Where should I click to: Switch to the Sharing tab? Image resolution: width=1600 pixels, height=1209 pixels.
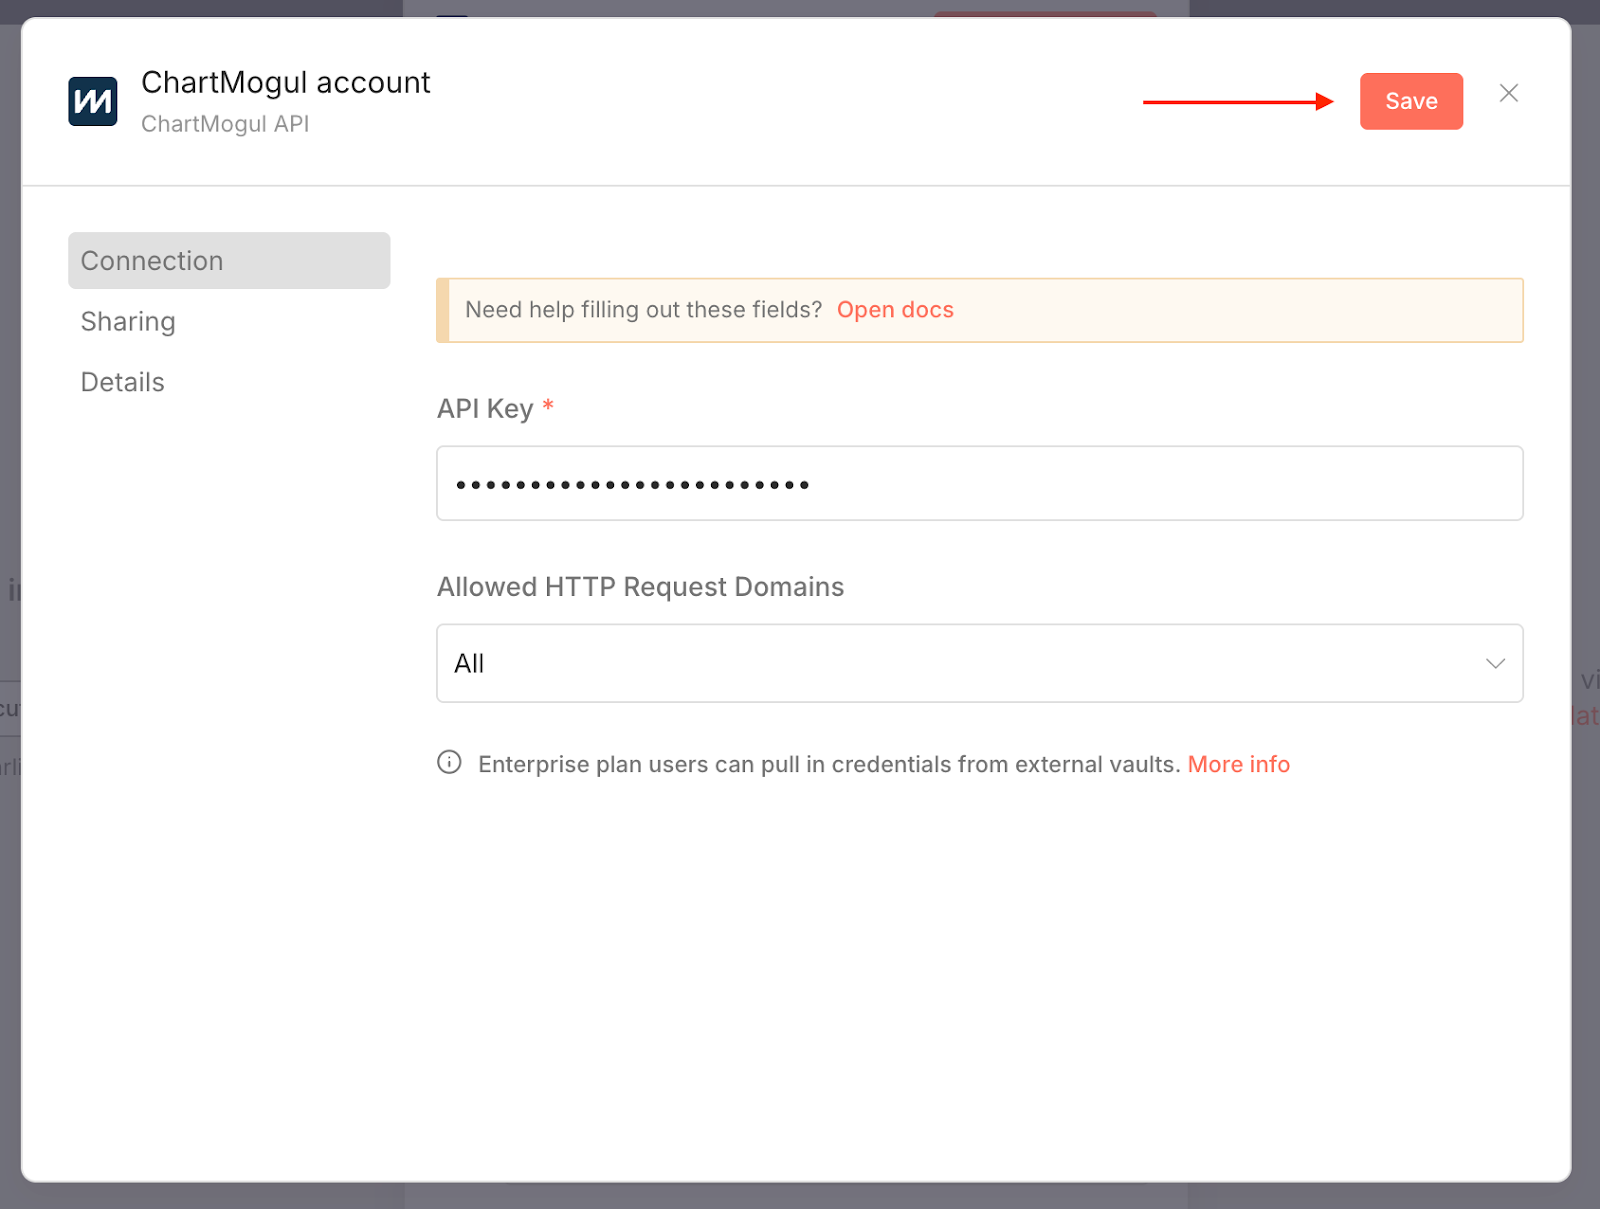[127, 321]
